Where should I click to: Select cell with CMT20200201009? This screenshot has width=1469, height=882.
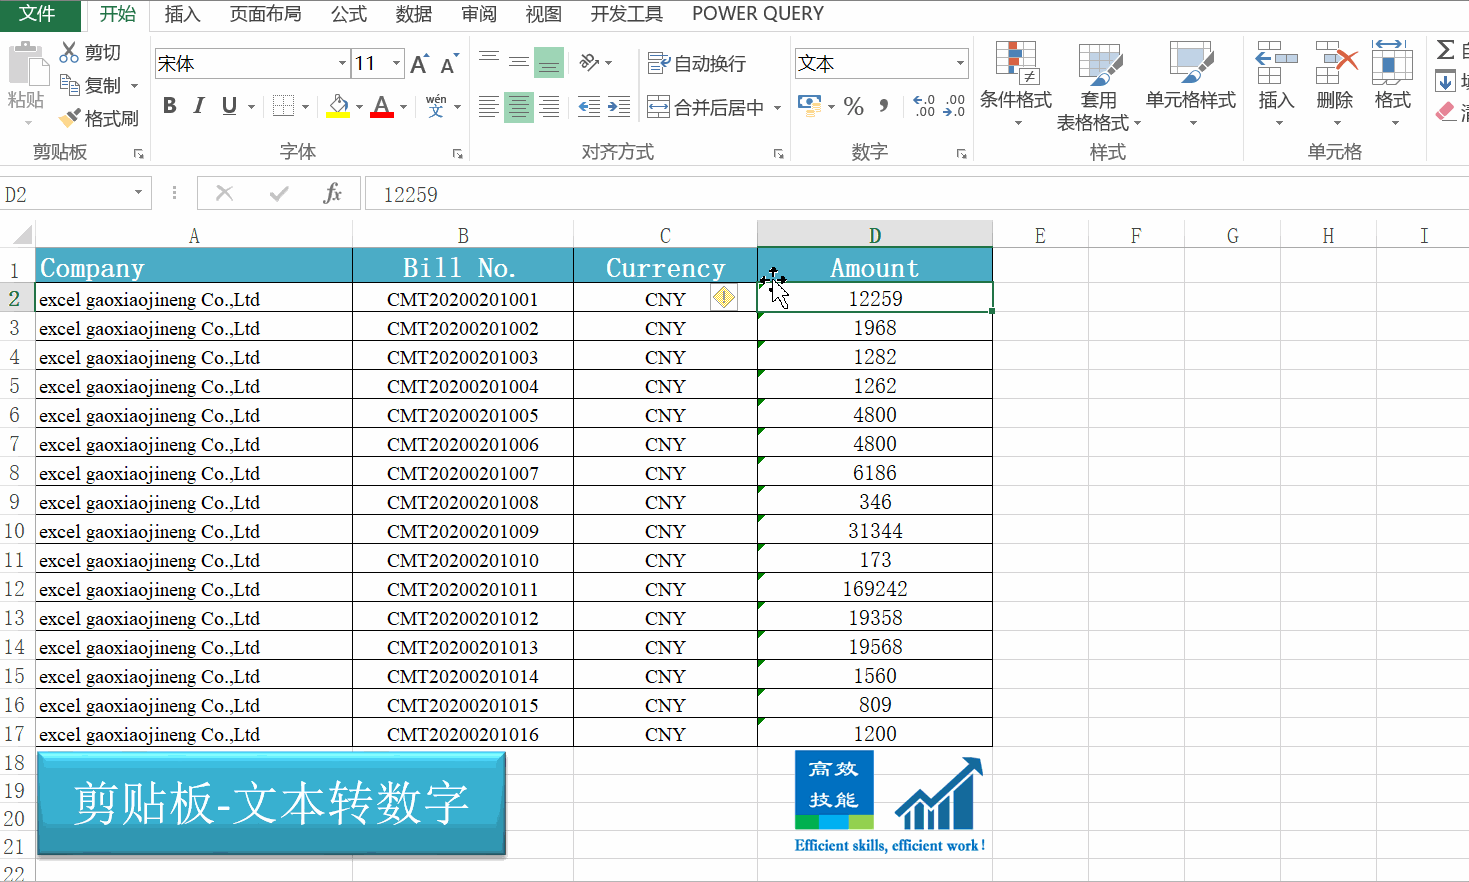pyautogui.click(x=463, y=531)
